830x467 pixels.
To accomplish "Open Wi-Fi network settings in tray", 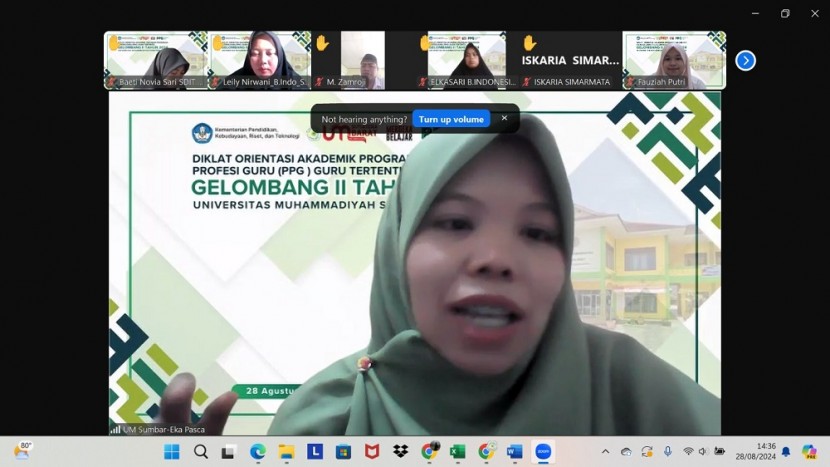I will click(688, 452).
